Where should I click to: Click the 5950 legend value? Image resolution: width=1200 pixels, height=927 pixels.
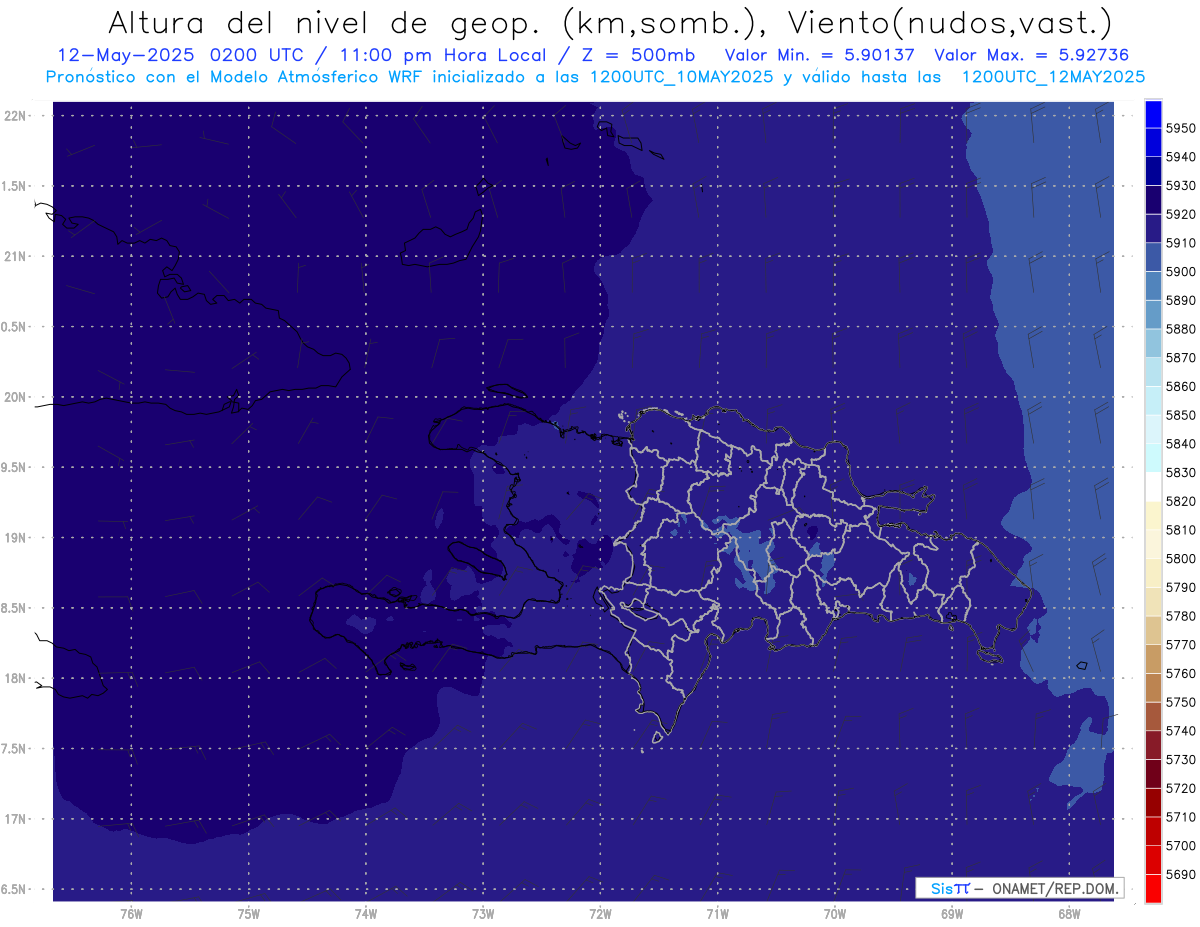click(x=1180, y=128)
